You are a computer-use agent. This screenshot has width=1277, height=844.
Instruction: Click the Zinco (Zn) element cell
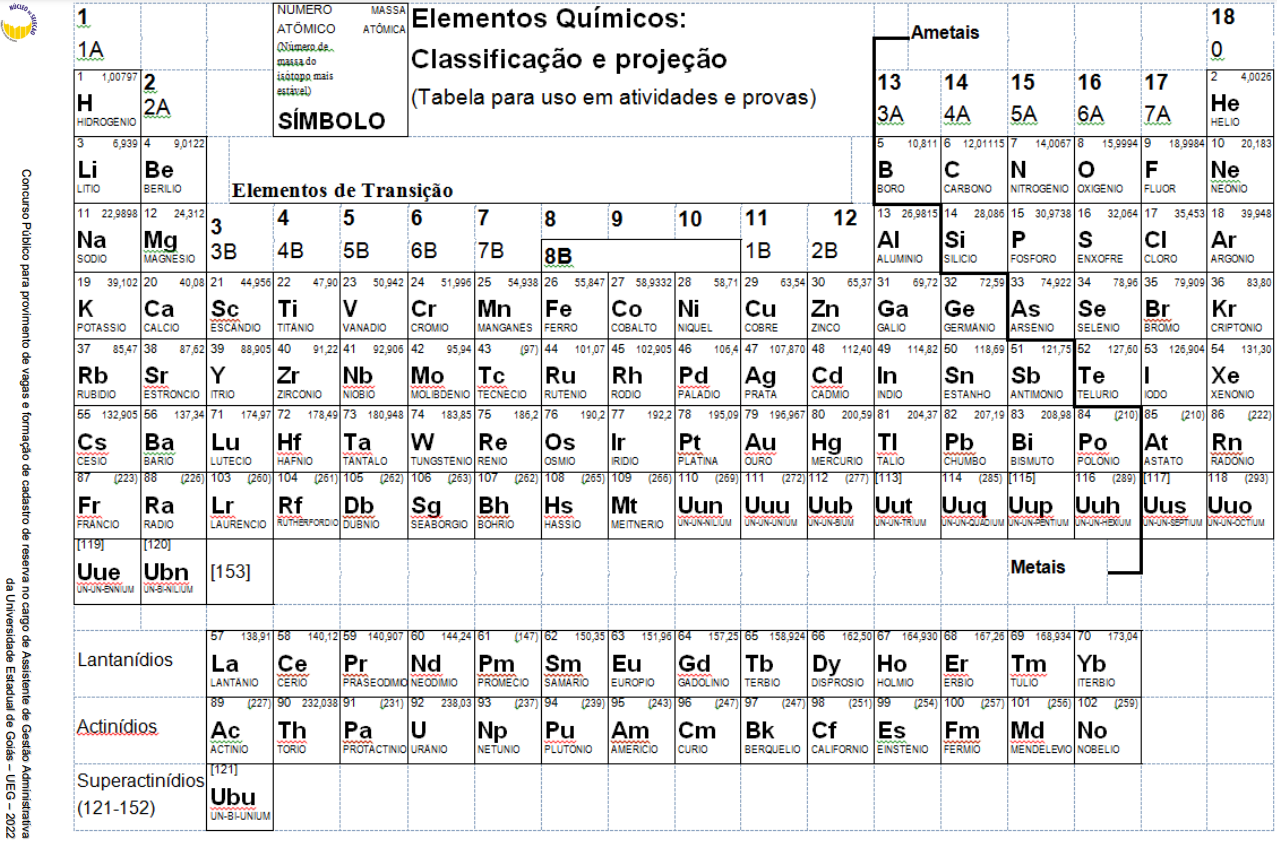[840, 305]
